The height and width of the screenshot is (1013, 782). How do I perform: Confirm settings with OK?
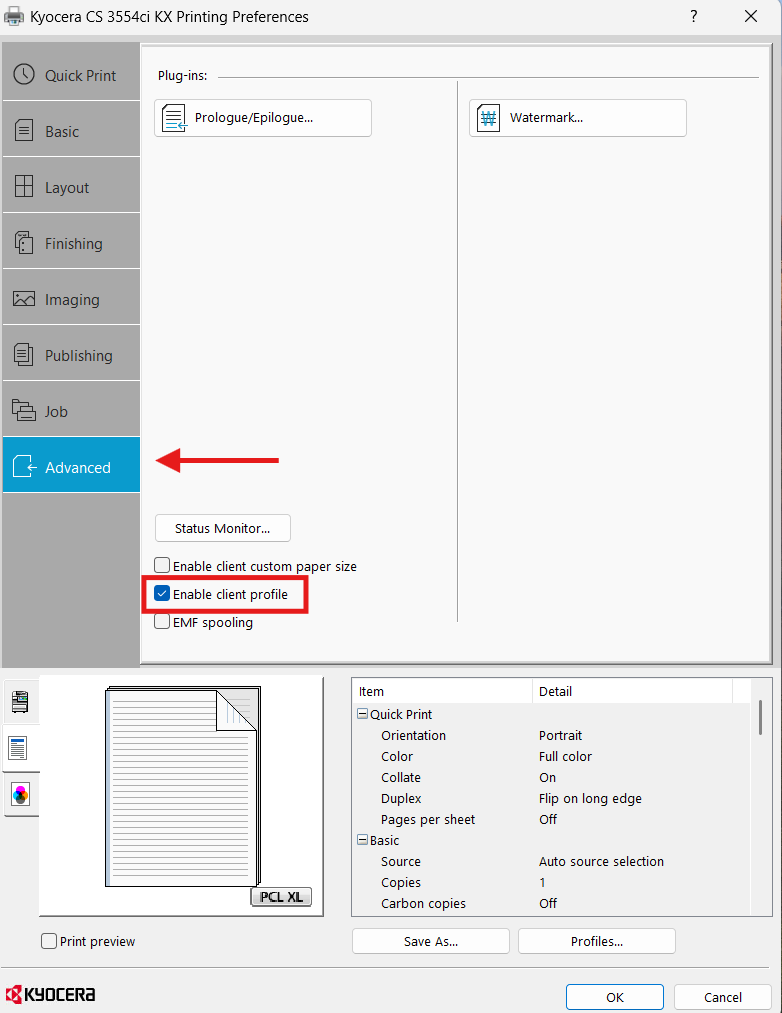(615, 997)
